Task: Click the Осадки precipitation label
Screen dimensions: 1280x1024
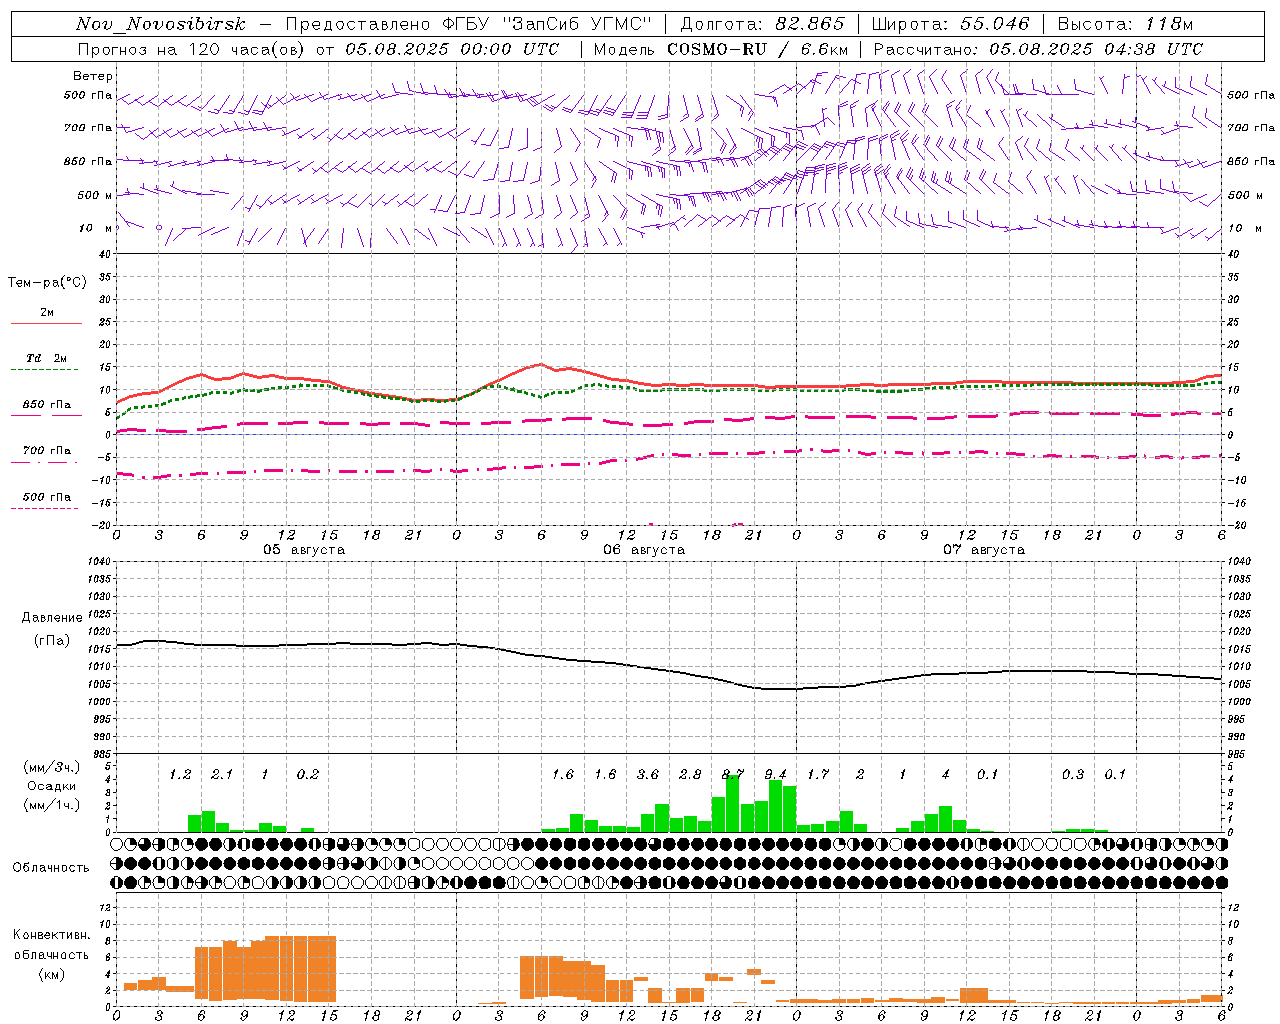Action: click(x=51, y=786)
